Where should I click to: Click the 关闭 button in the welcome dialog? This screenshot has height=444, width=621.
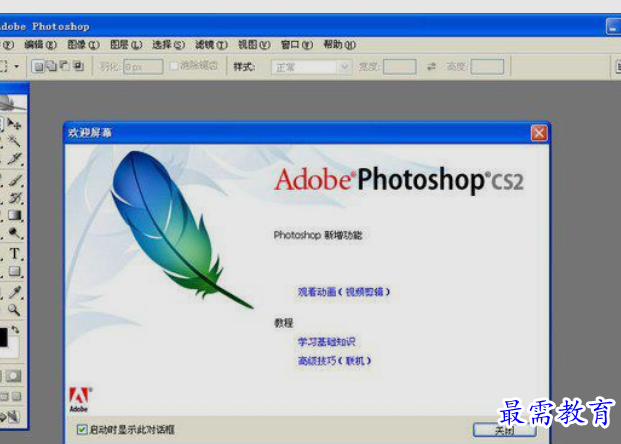pyautogui.click(x=505, y=430)
